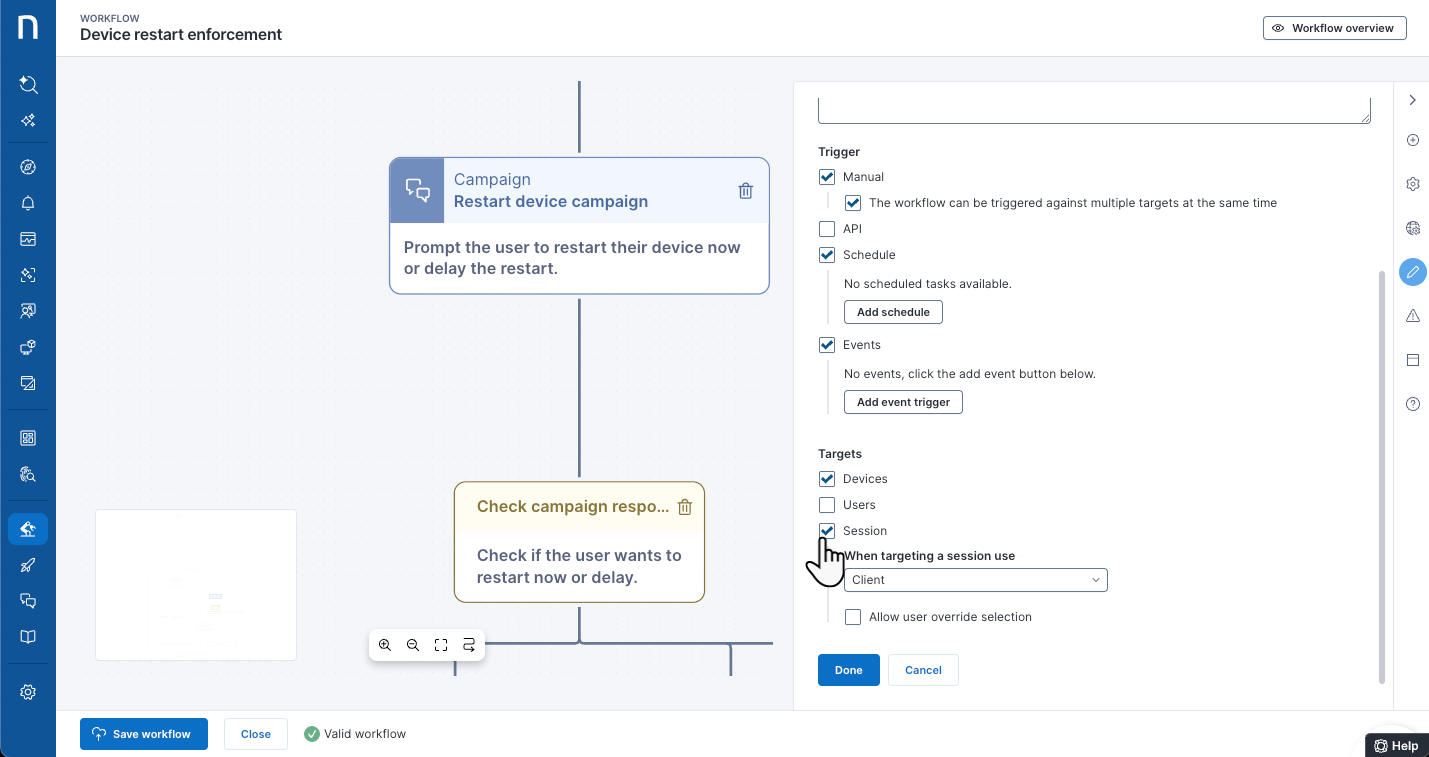1429x757 pixels.
Task: Open the warnings triangle panel
Action: point(1413,316)
